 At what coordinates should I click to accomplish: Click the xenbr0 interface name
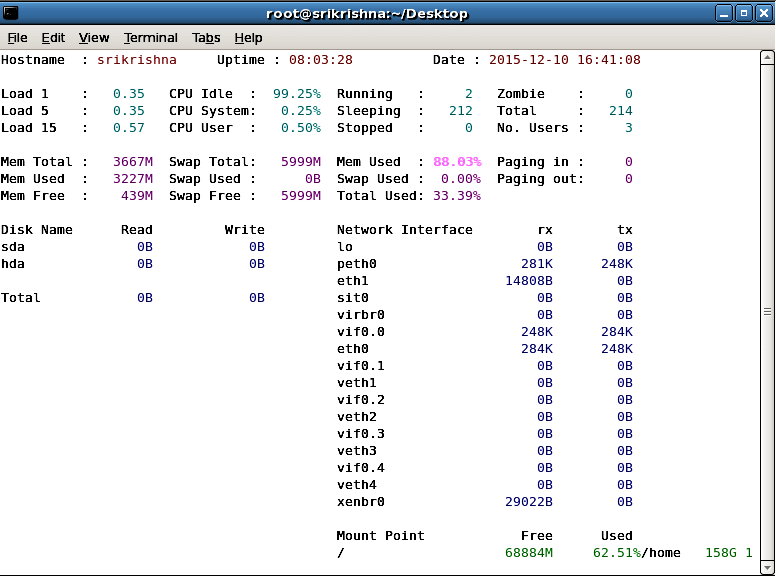(361, 502)
